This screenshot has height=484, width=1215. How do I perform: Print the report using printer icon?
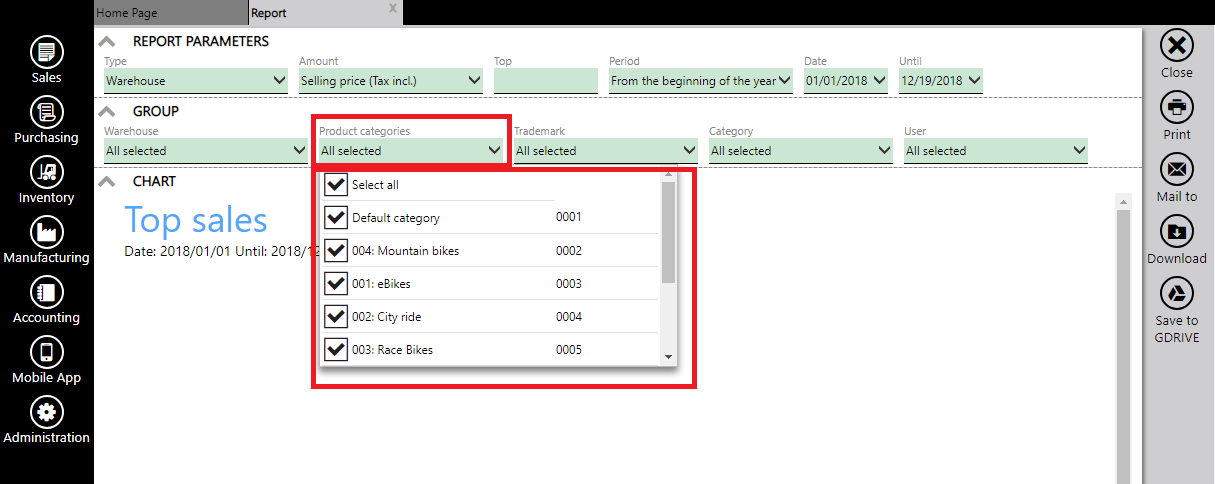1177,106
